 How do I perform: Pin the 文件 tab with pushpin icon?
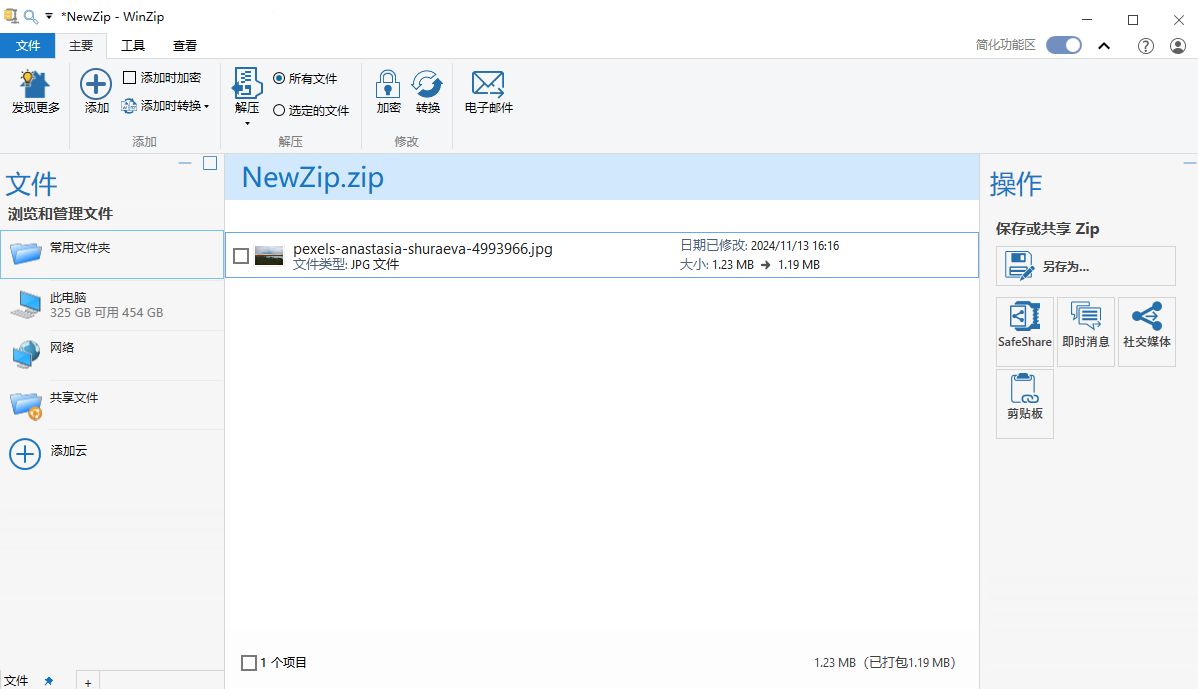(x=49, y=681)
